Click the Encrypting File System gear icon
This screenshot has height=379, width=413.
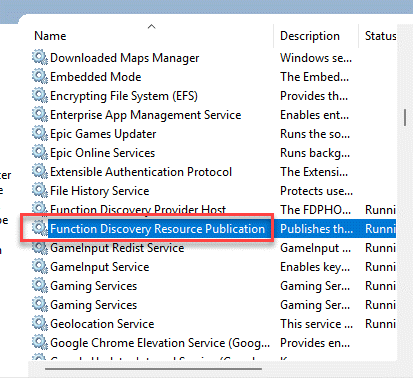pyautogui.click(x=40, y=95)
